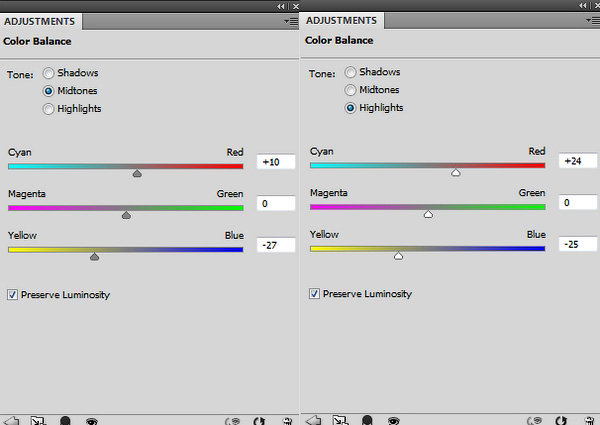Return to adjustment list in left panel
The image size is (600, 425).
click(11, 420)
